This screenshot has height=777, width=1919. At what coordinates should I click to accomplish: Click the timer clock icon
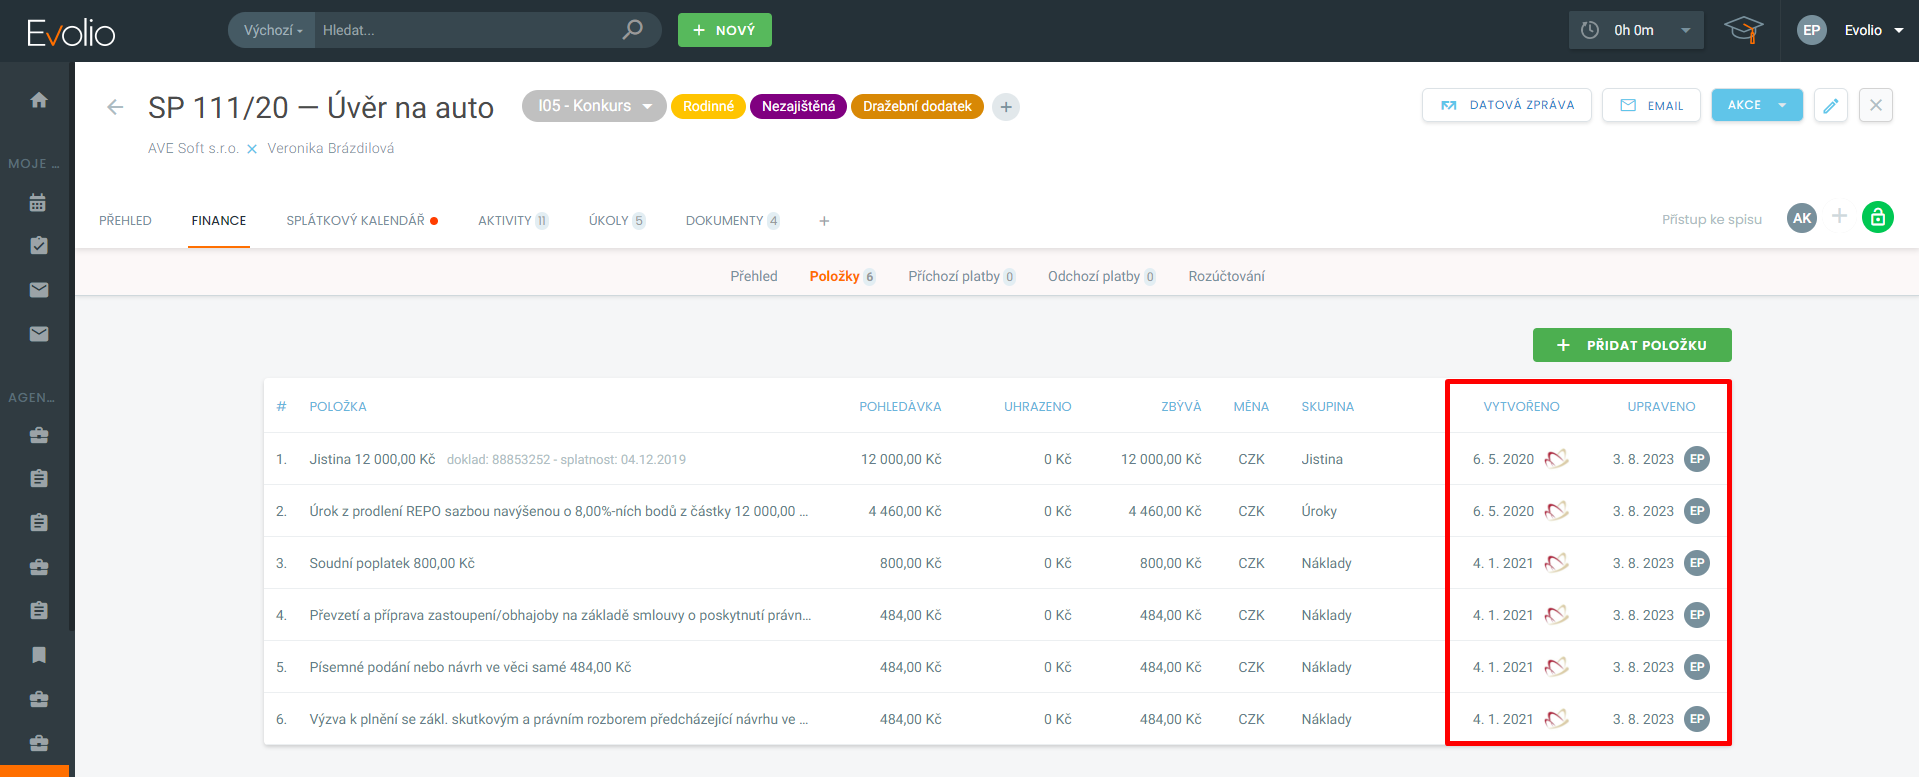point(1590,30)
